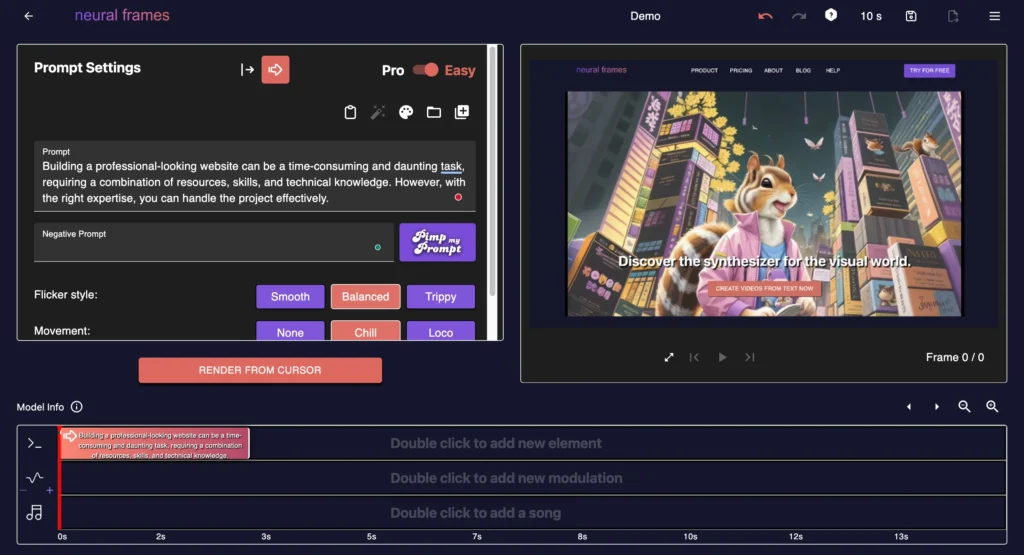The image size is (1024, 555).
Task: Click the Model Info label
Action: [40, 407]
